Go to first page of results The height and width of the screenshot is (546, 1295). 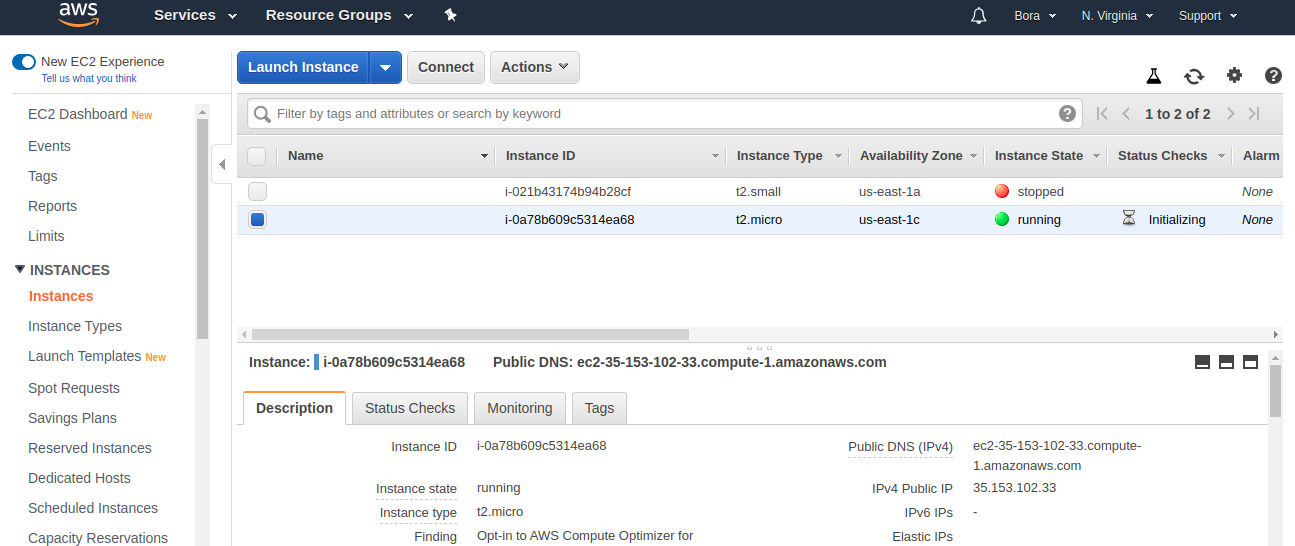[x=1102, y=114]
